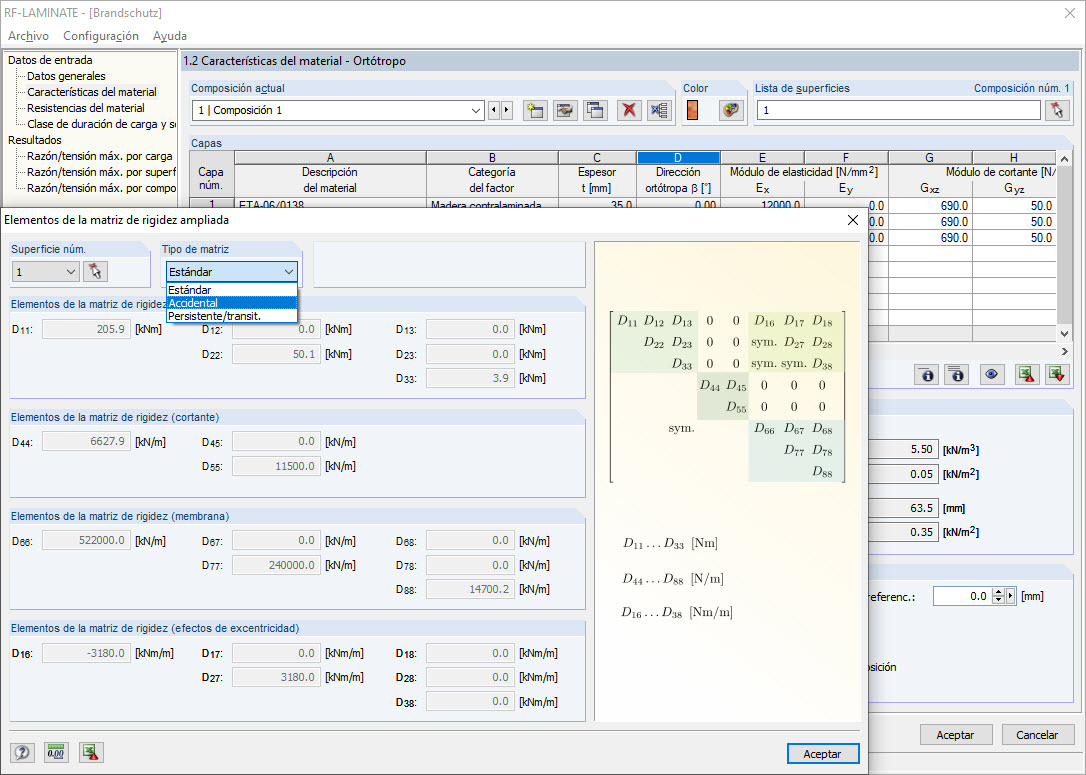The height and width of the screenshot is (775, 1086).
Task: Select column D header in layers table
Action: point(678,158)
